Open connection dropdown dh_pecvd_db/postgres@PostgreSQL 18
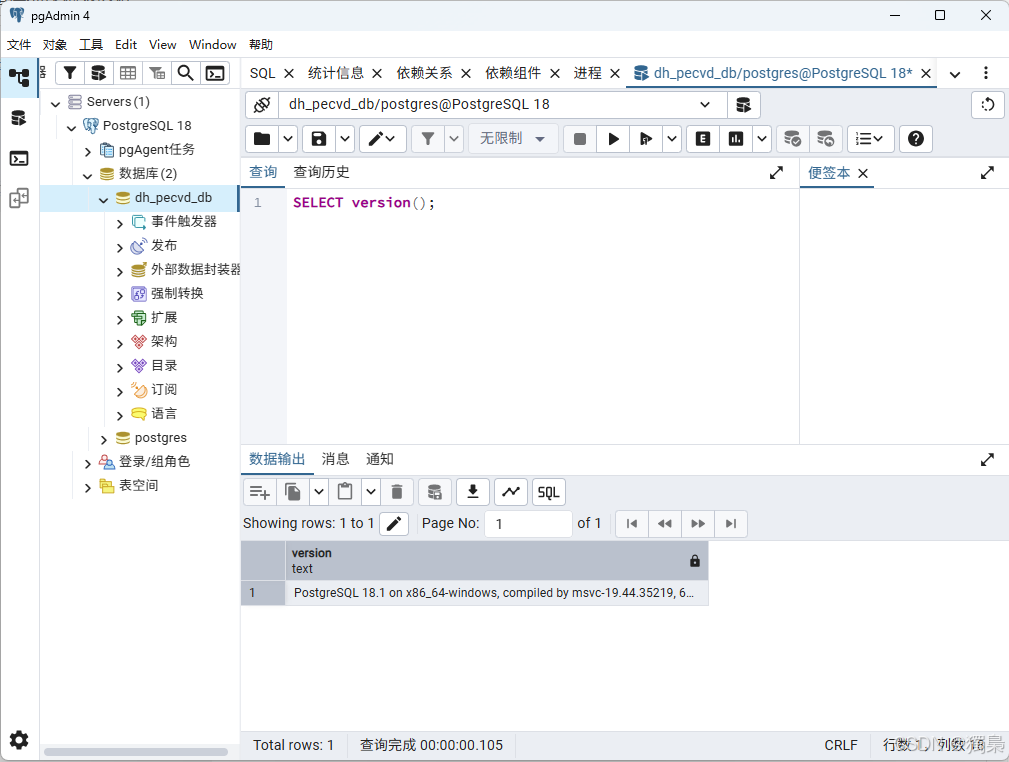 503,105
